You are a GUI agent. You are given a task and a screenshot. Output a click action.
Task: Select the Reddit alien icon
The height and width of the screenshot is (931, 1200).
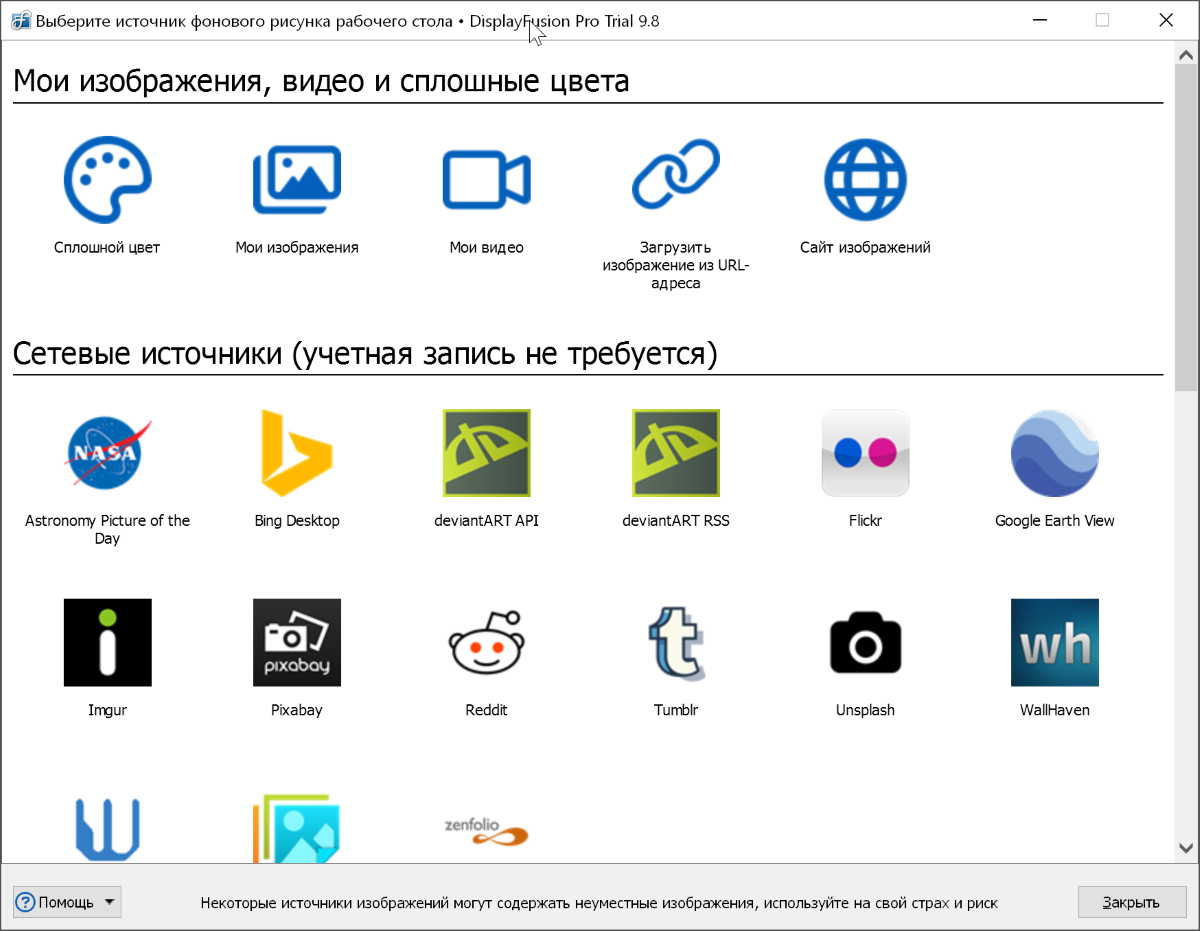487,643
